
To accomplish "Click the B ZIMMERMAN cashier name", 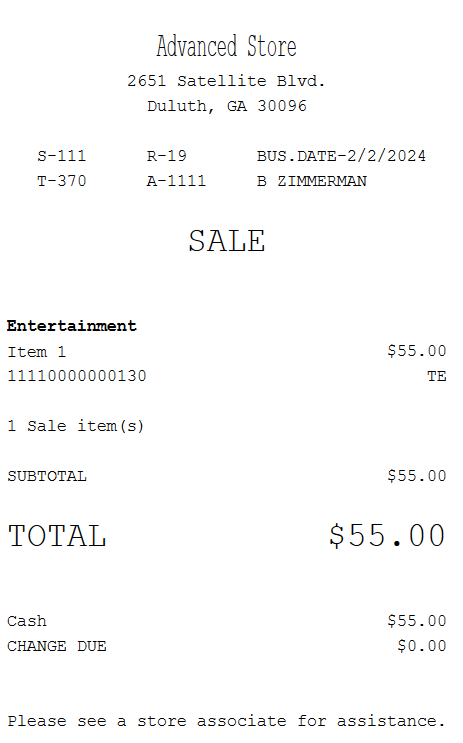I will click(312, 181).
